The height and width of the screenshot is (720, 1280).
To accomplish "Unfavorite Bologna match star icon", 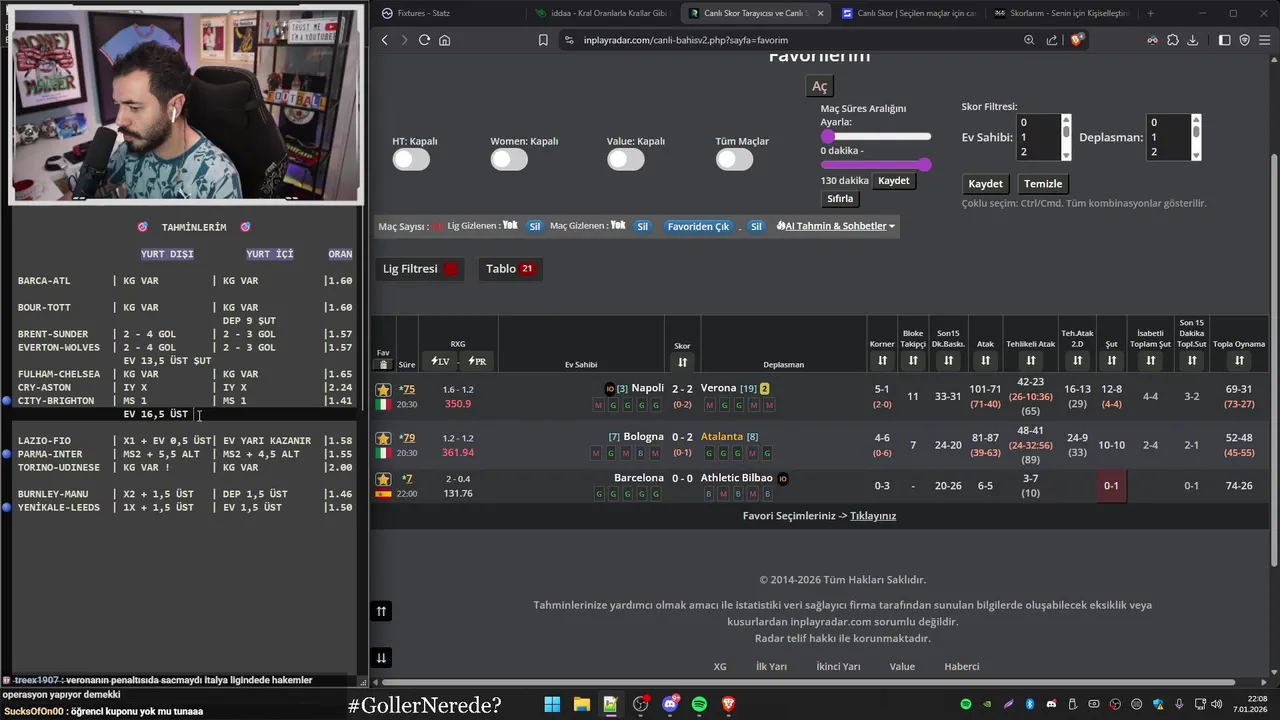I will [383, 438].
